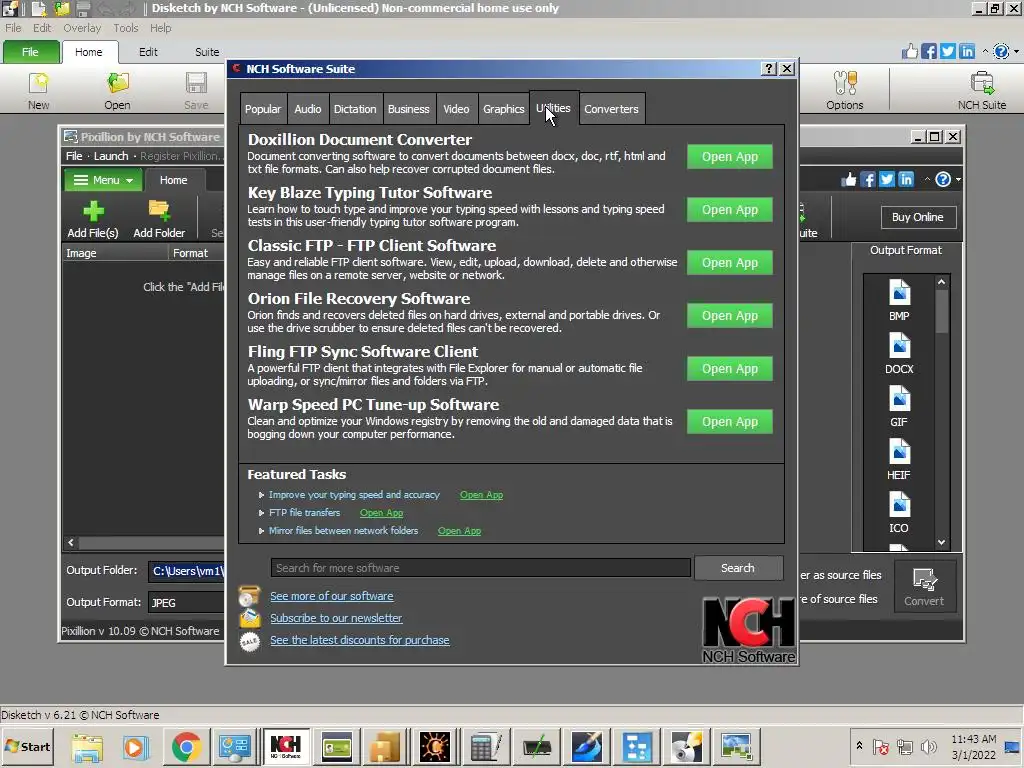Screen dimensions: 1024x768
Task: Click the Windows Start button
Action: [x=27, y=746]
